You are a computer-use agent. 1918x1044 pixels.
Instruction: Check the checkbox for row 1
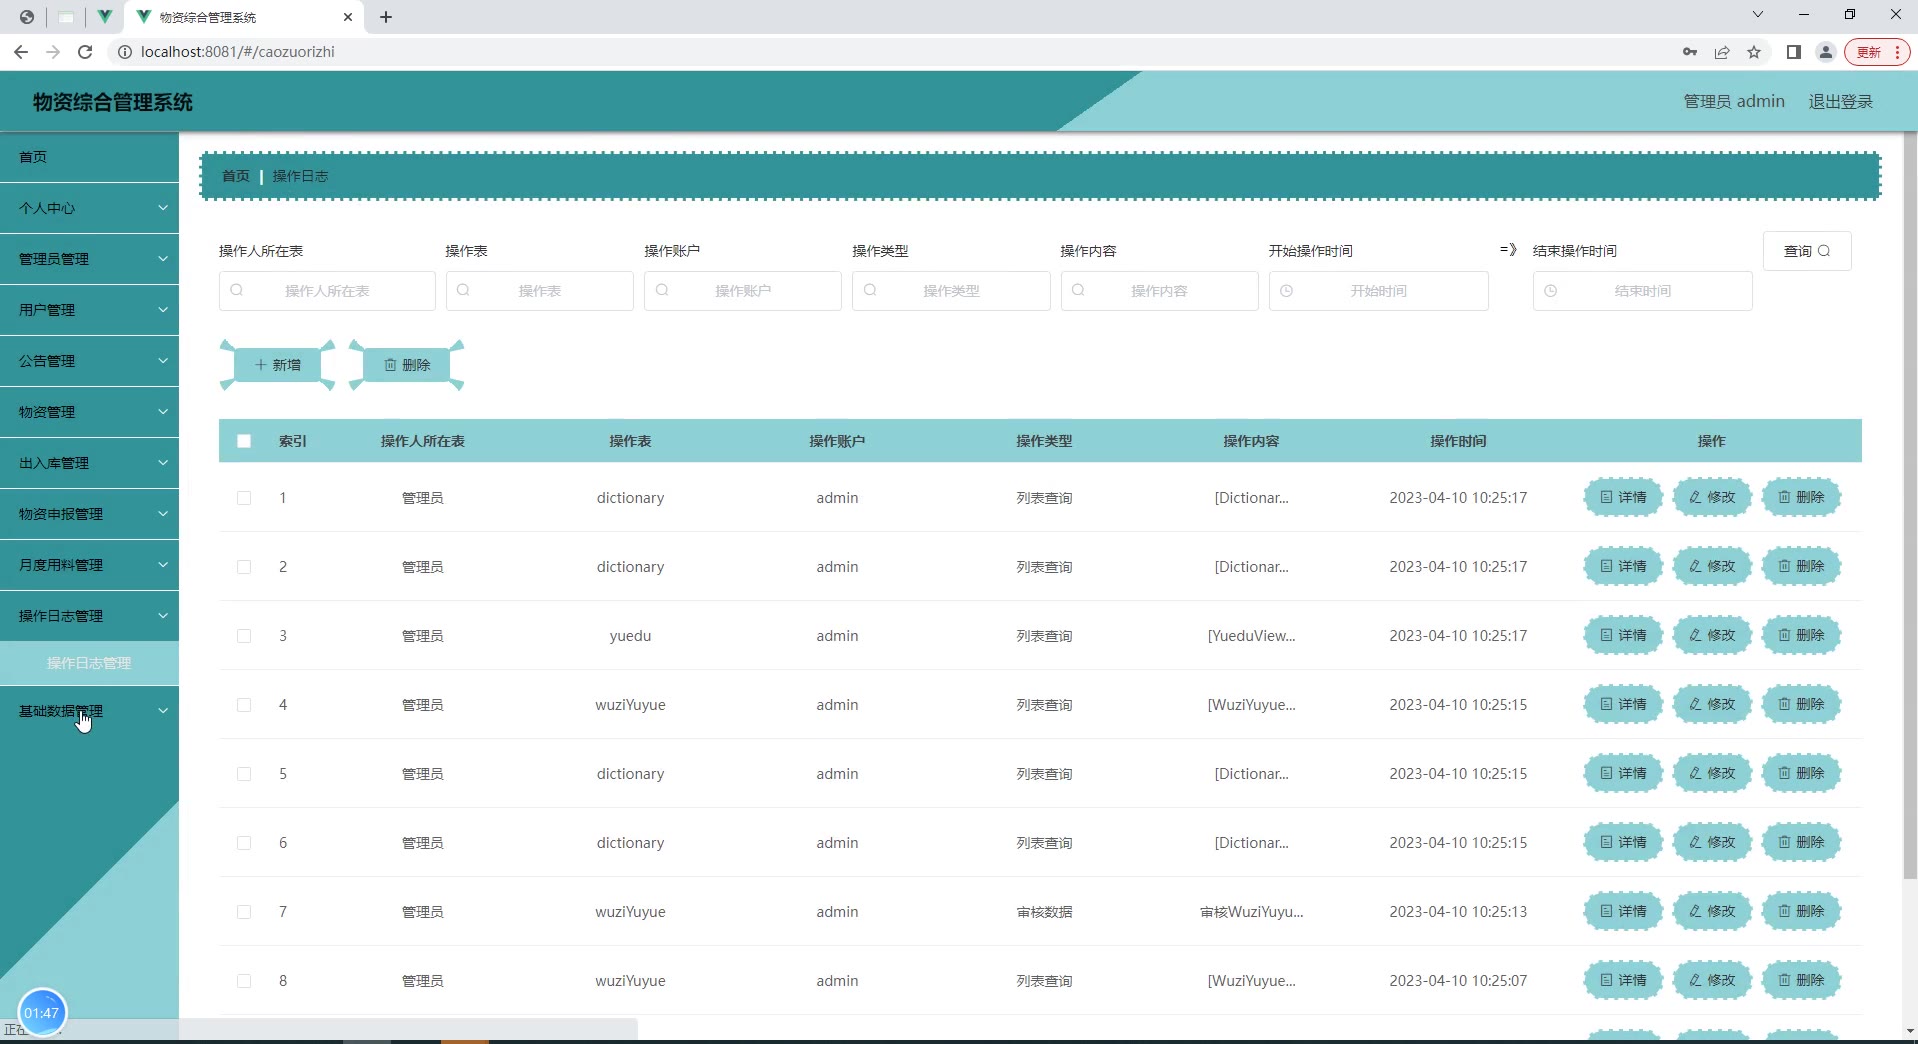(244, 498)
